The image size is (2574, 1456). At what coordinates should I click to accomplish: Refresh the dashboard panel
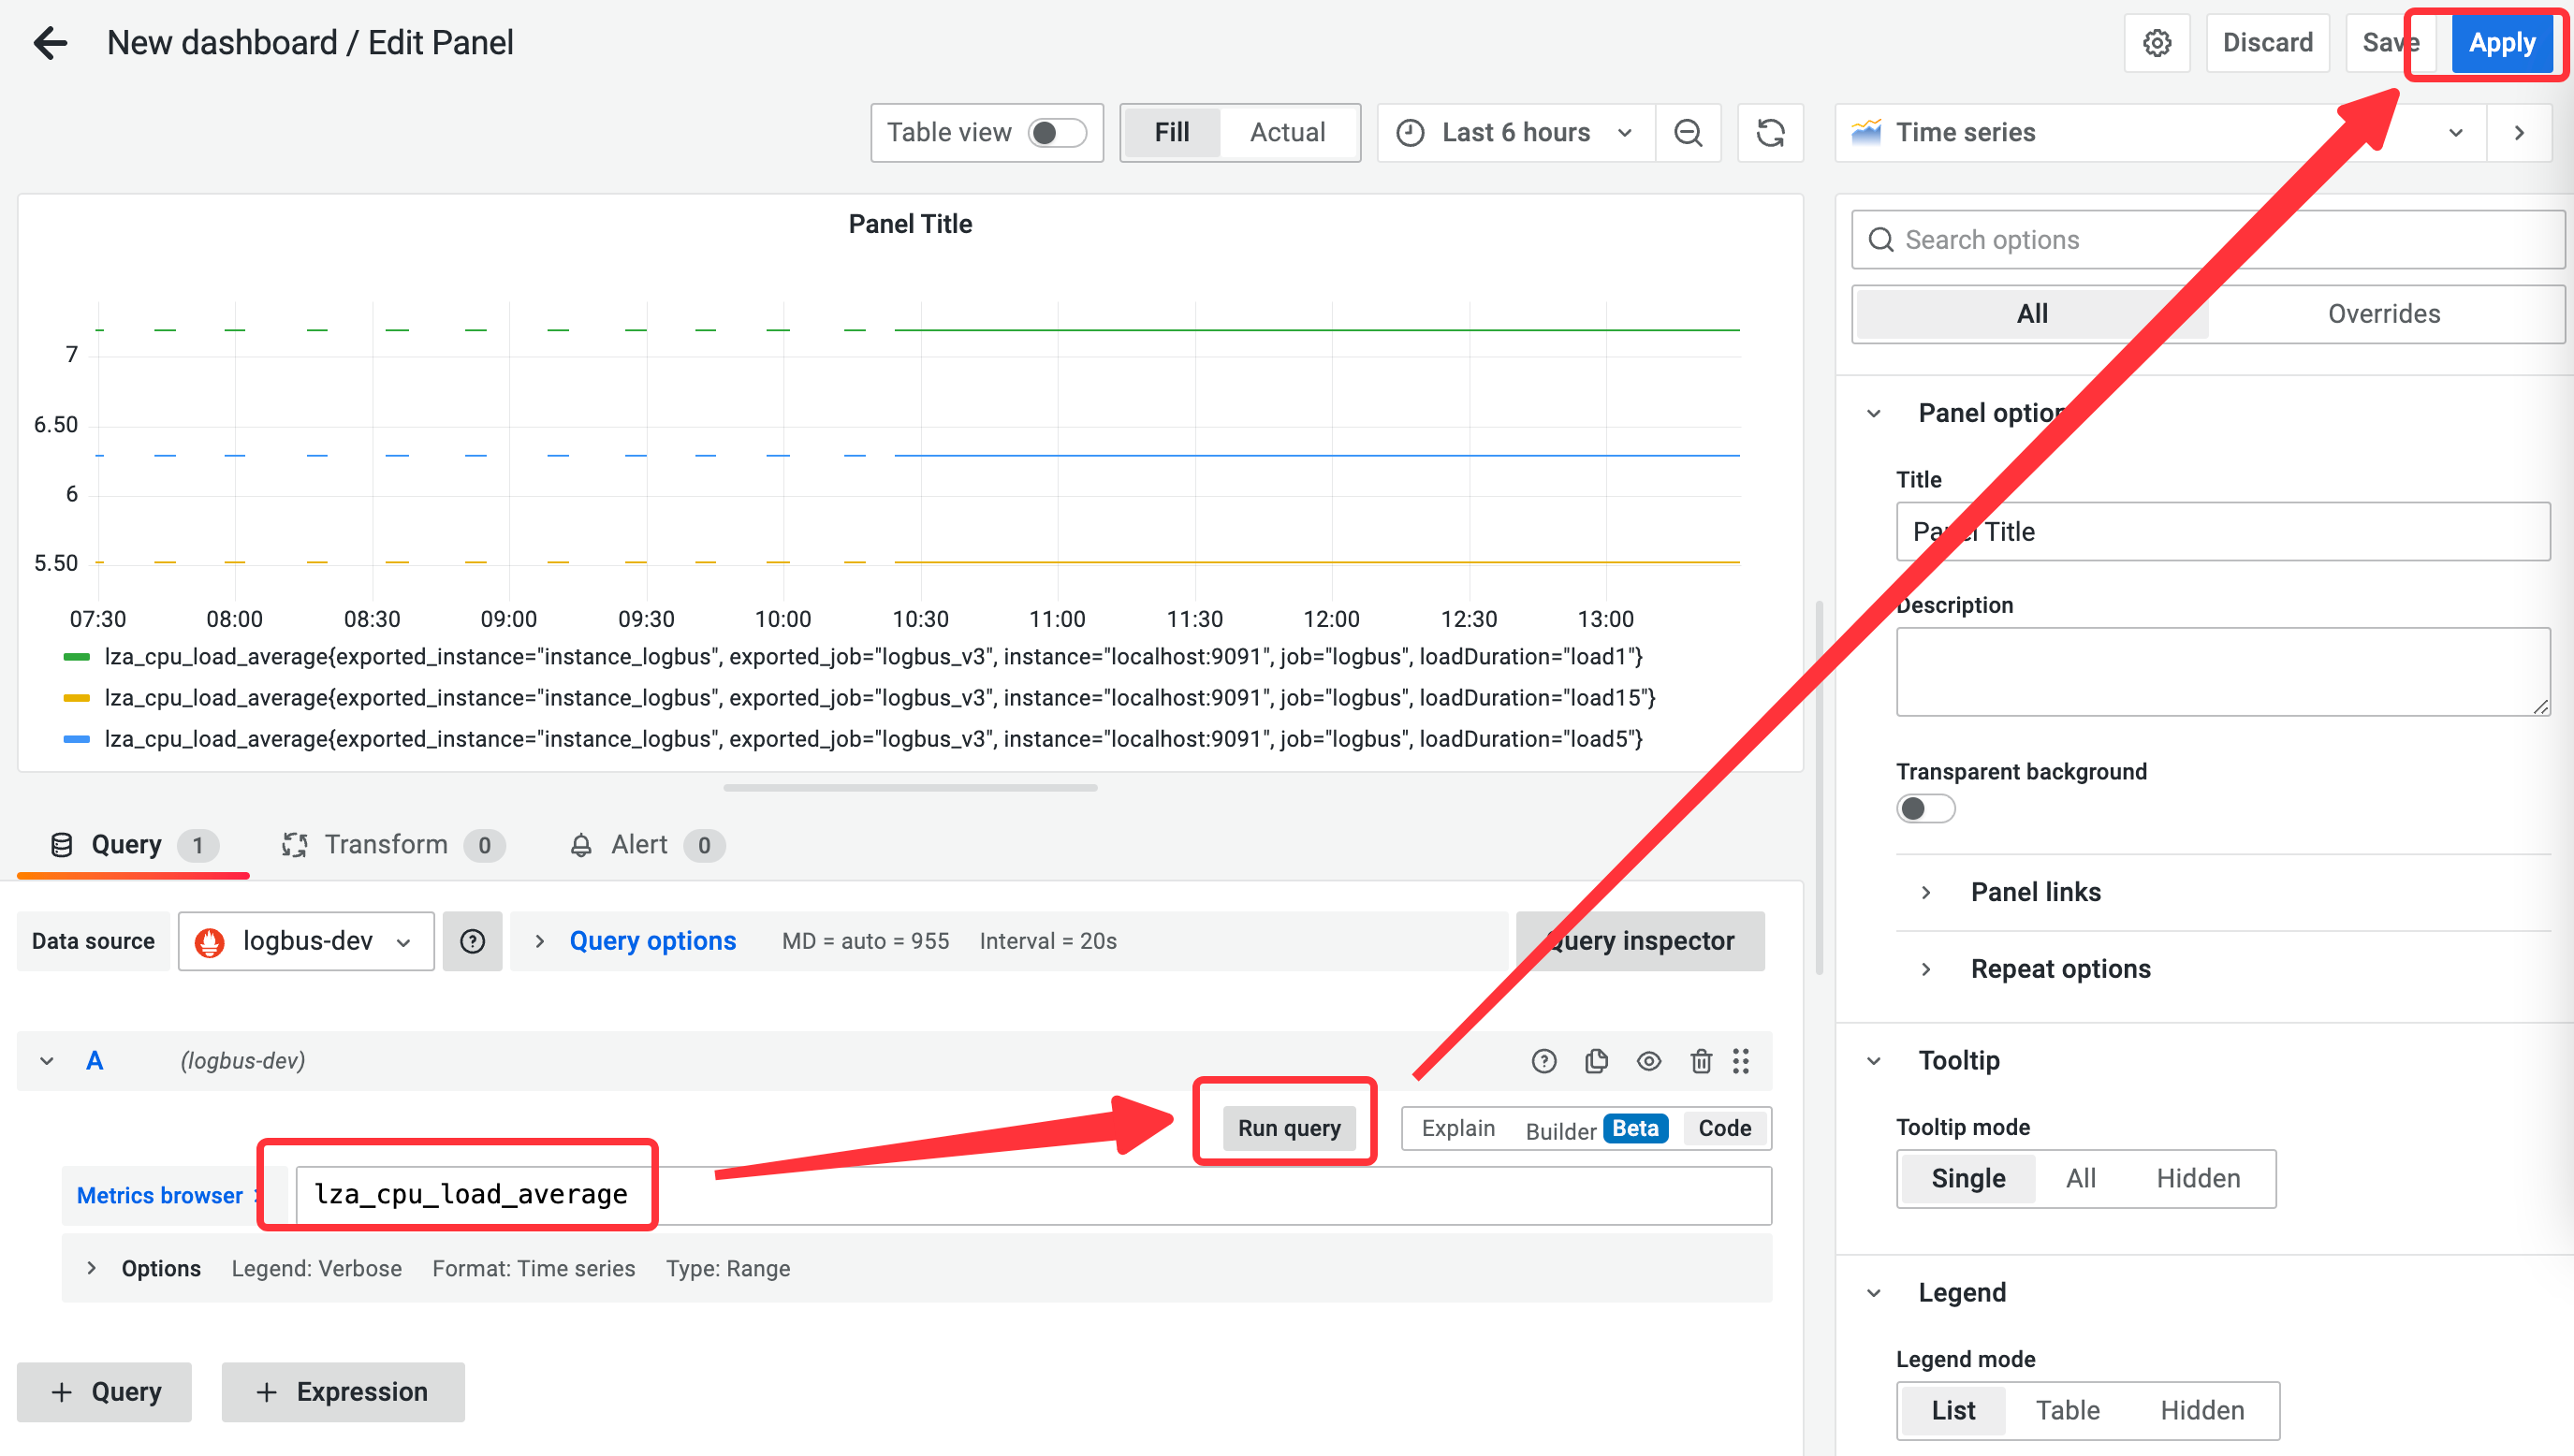pyautogui.click(x=1770, y=133)
